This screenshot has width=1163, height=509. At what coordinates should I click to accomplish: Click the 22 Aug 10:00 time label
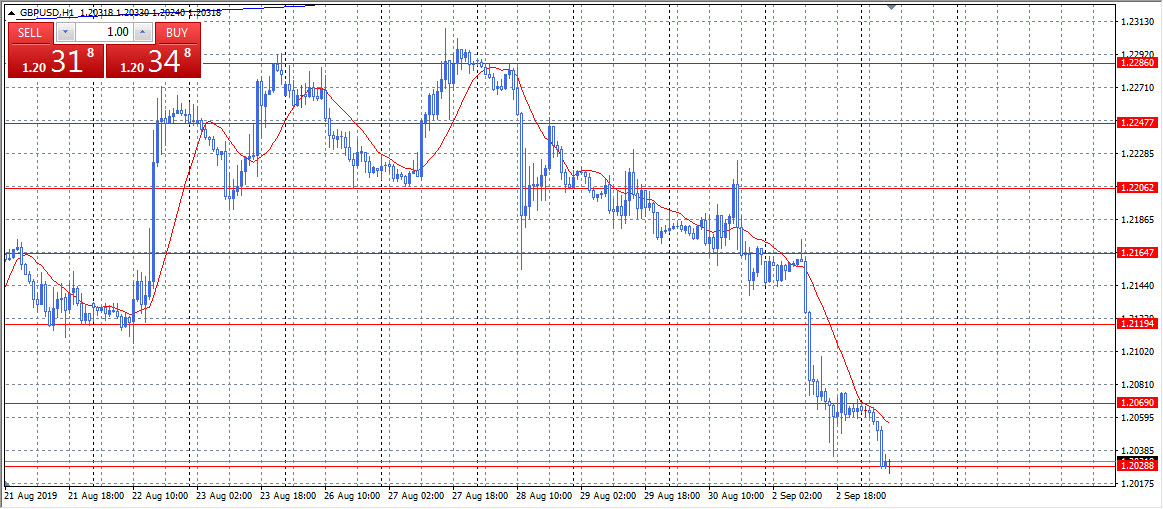[161, 495]
